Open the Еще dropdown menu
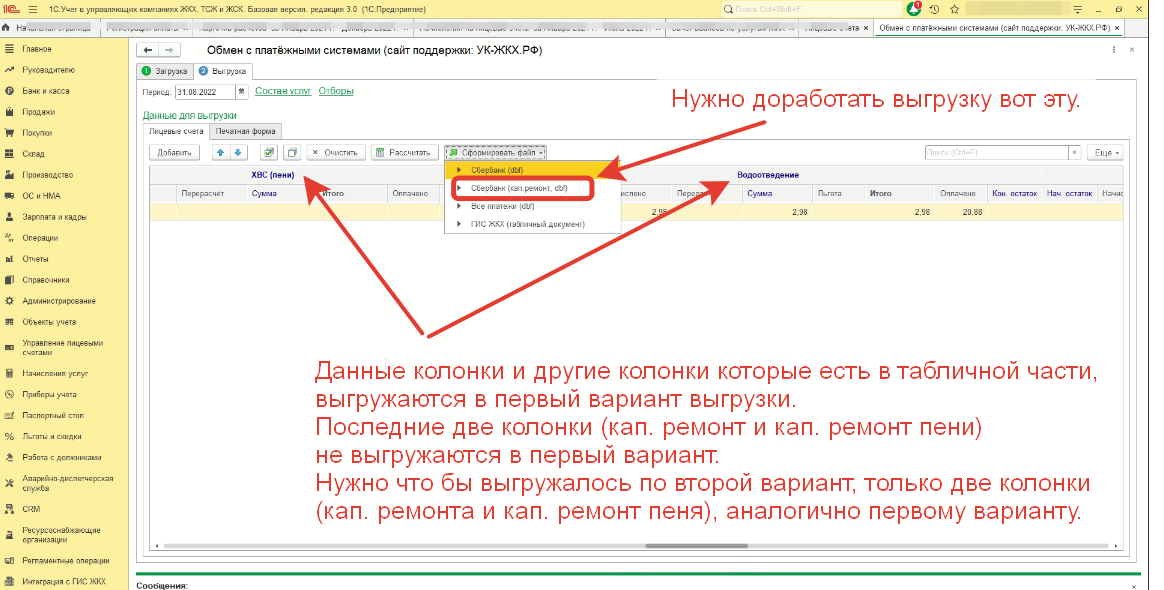Screen dimensions: 1164x590 point(1105,153)
